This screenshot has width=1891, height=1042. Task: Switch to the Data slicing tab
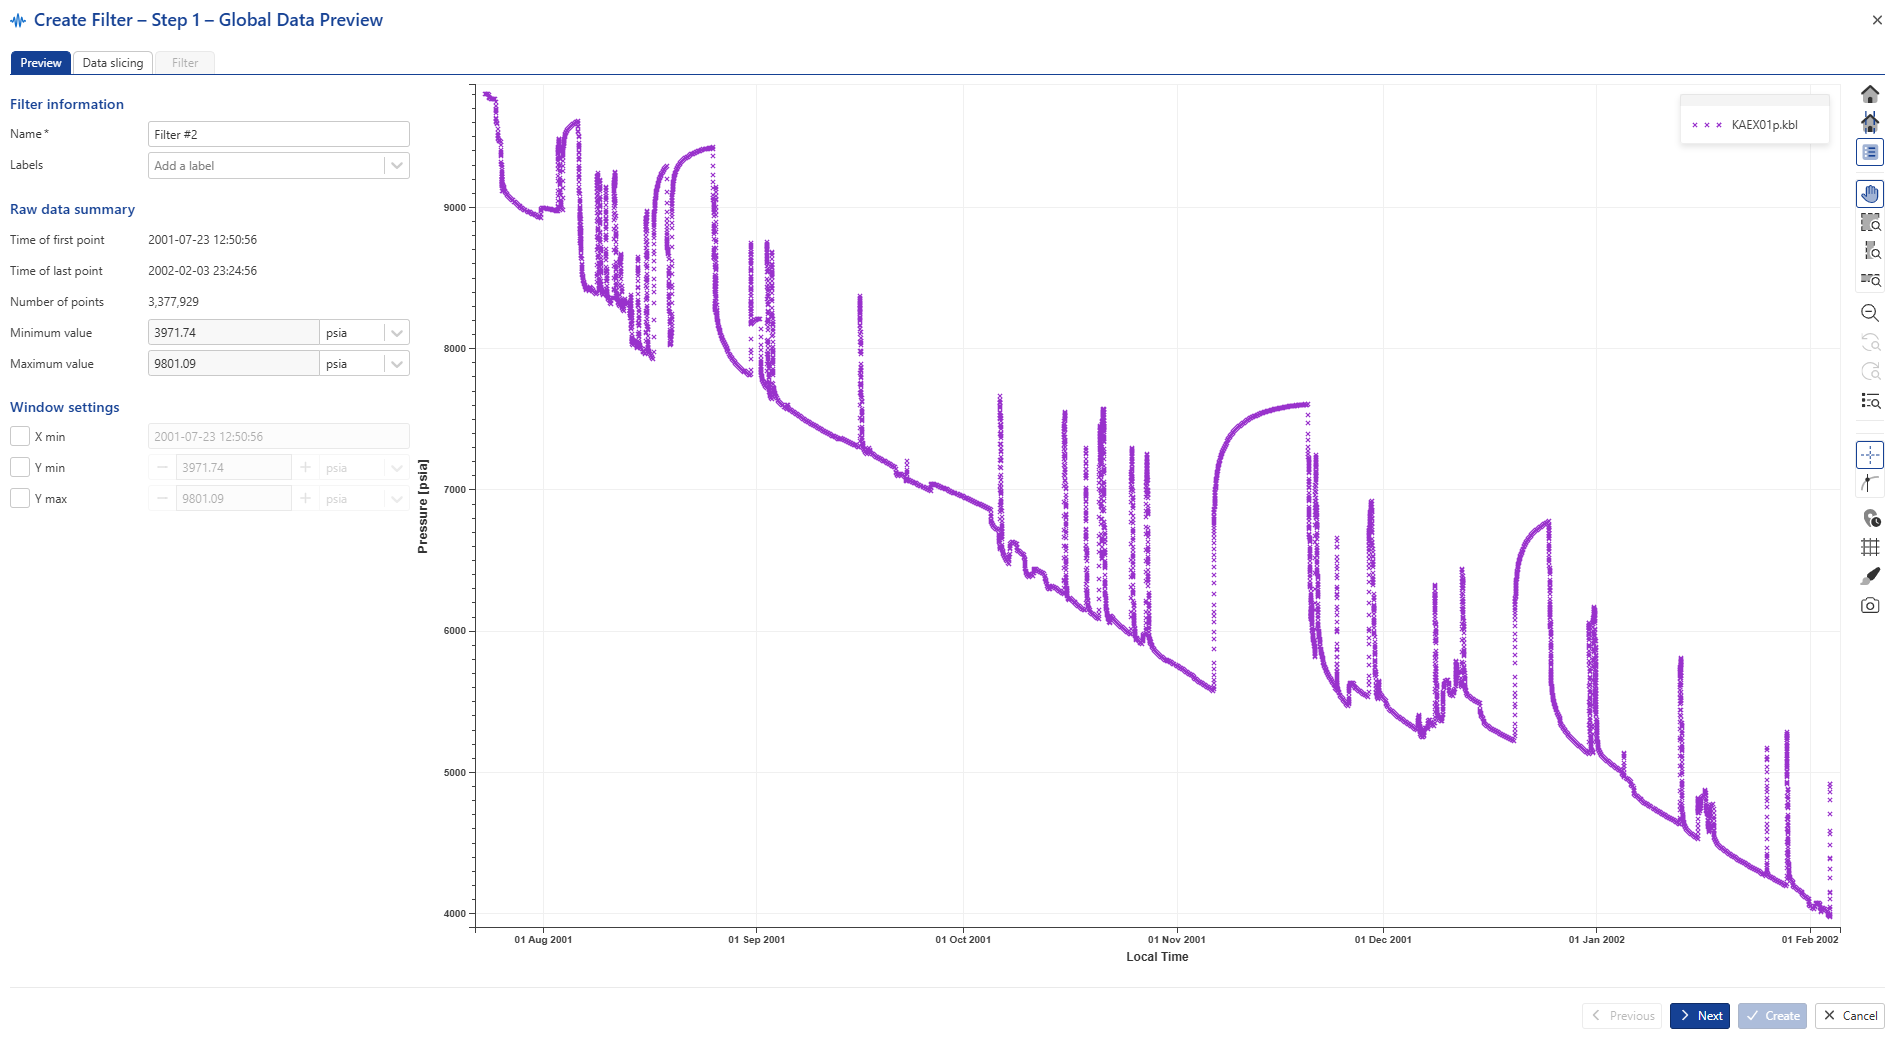tap(112, 63)
